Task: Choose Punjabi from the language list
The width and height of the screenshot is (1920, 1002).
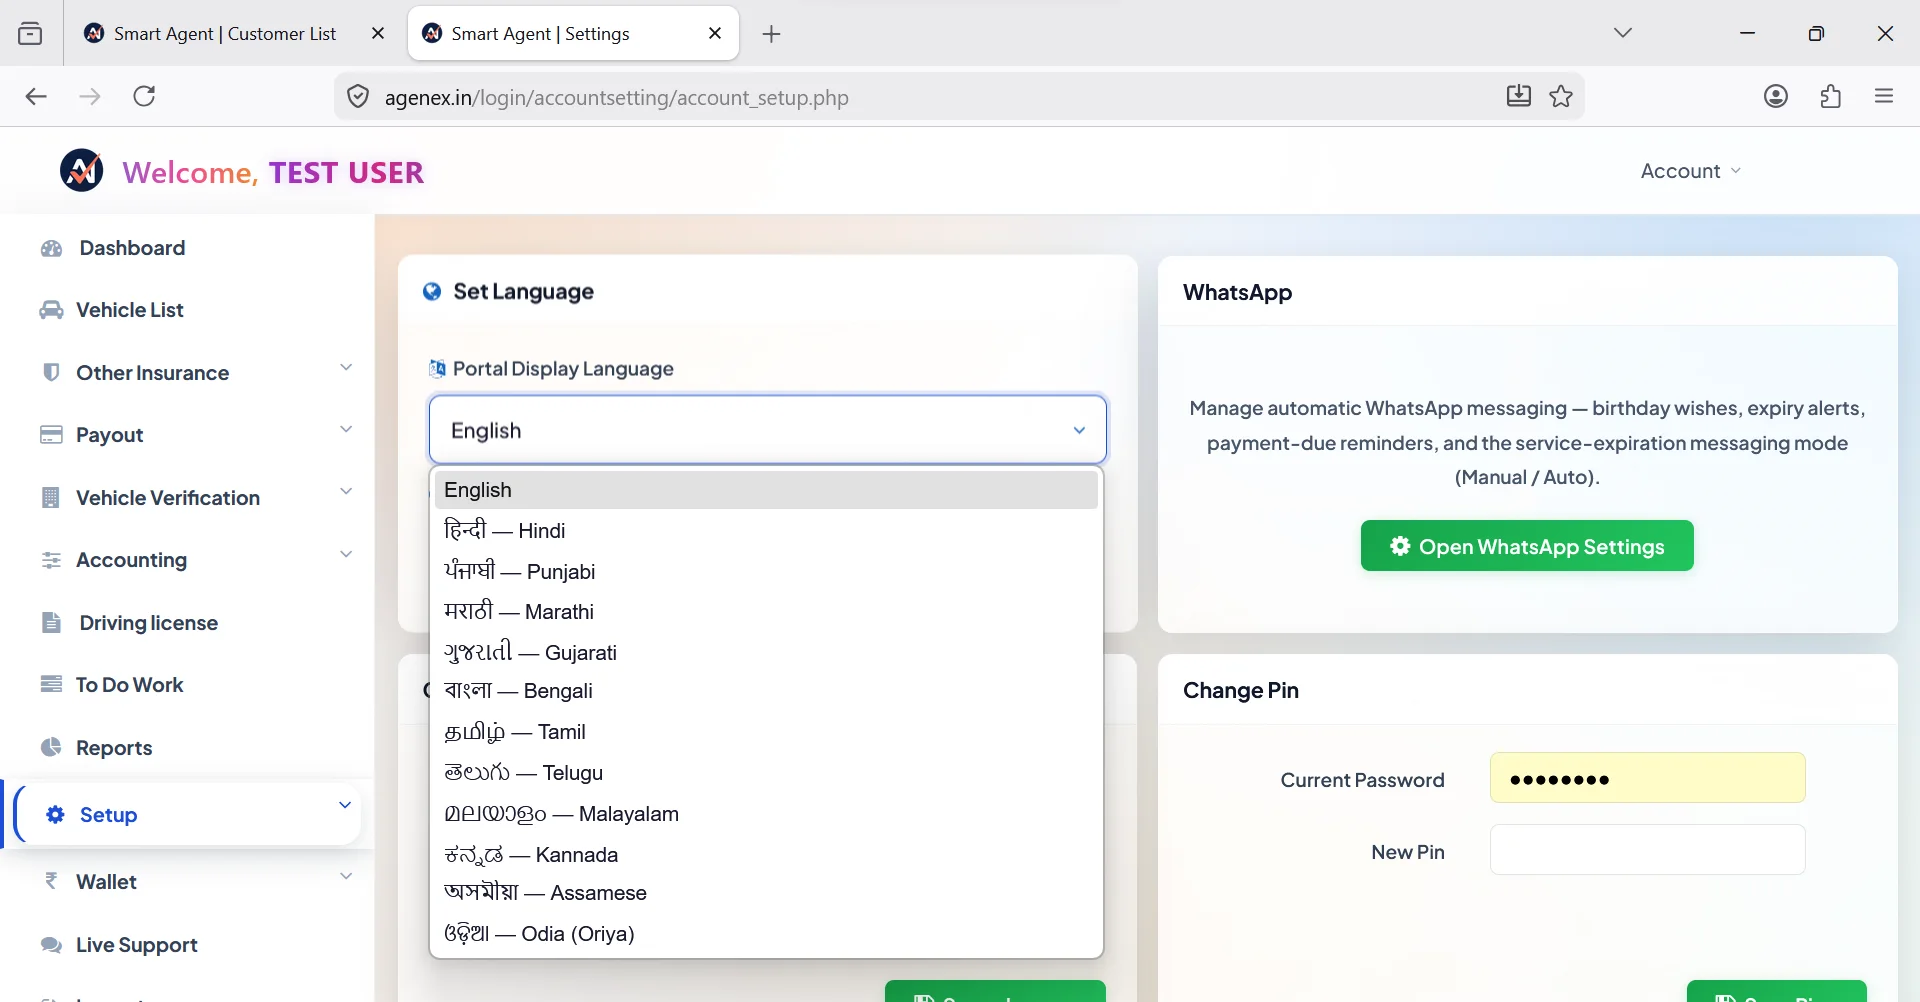Action: click(x=766, y=572)
